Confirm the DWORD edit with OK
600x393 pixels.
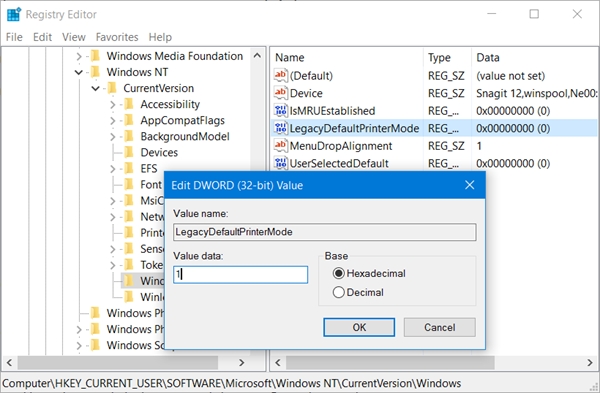[359, 327]
